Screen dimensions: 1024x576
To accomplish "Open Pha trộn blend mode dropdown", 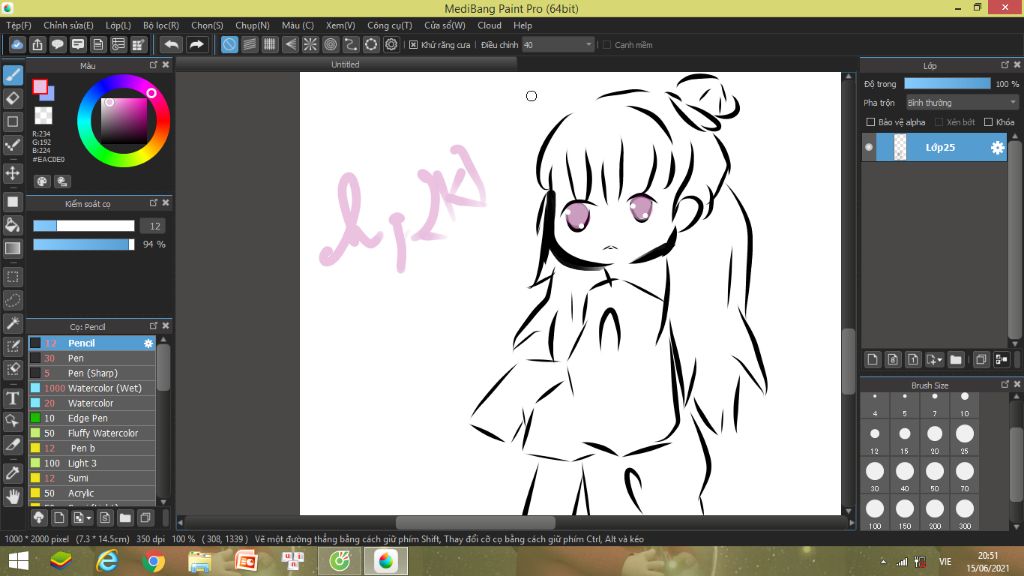I will (x=961, y=103).
